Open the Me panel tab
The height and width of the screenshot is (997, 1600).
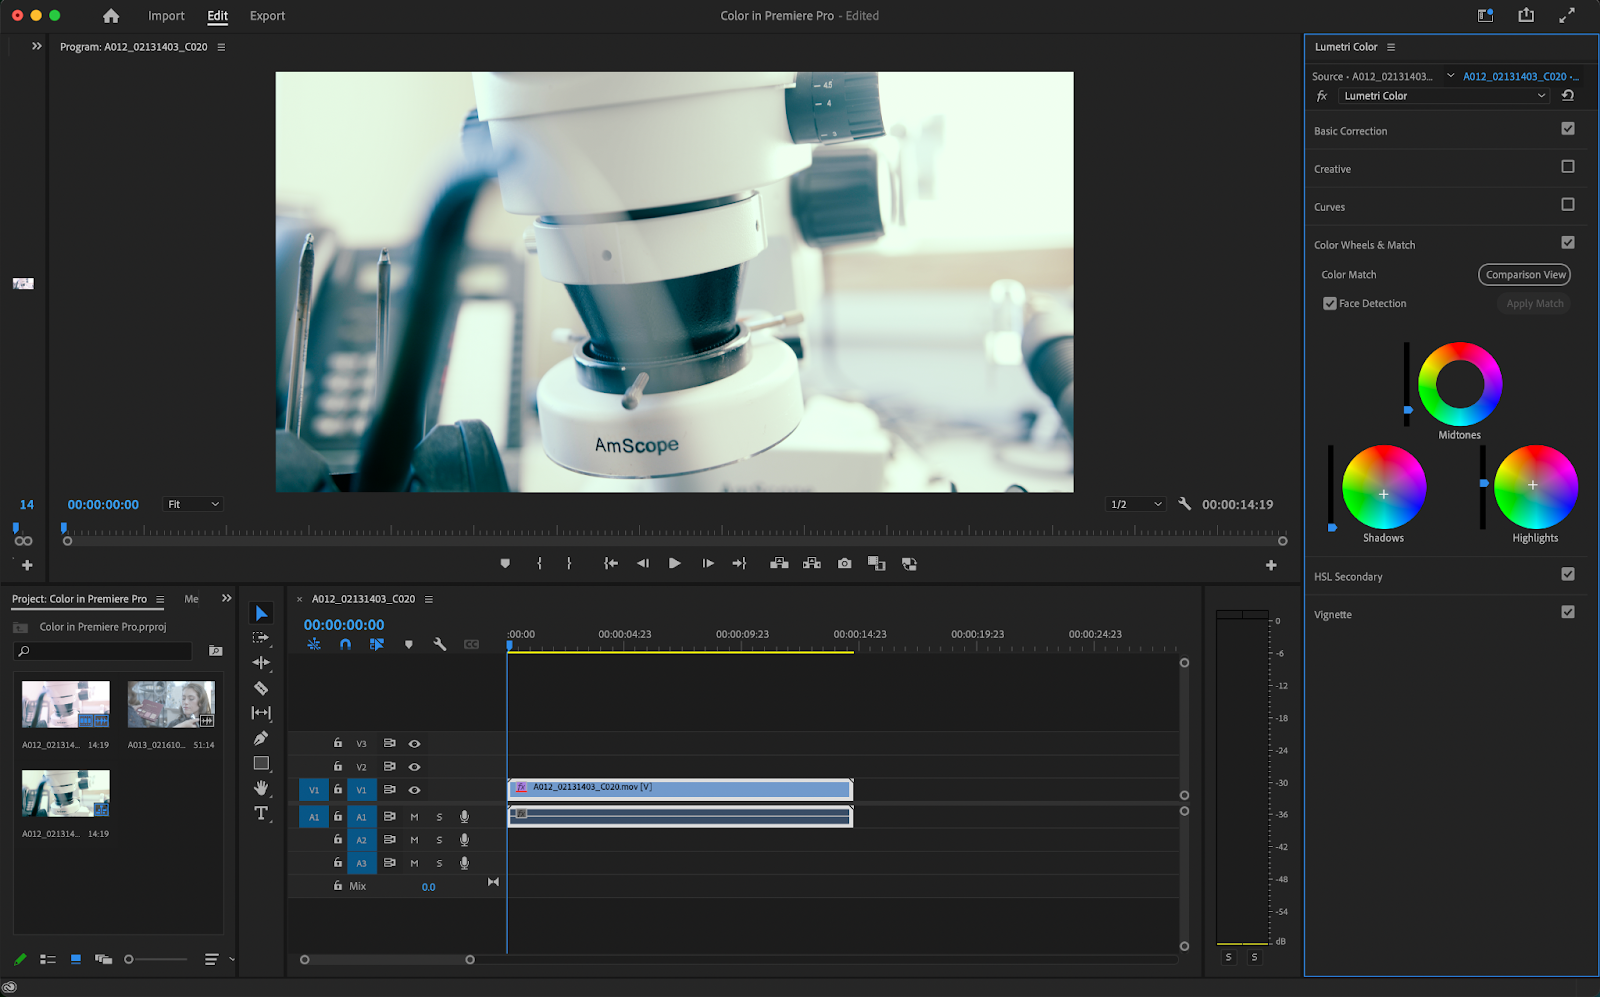[x=191, y=599]
